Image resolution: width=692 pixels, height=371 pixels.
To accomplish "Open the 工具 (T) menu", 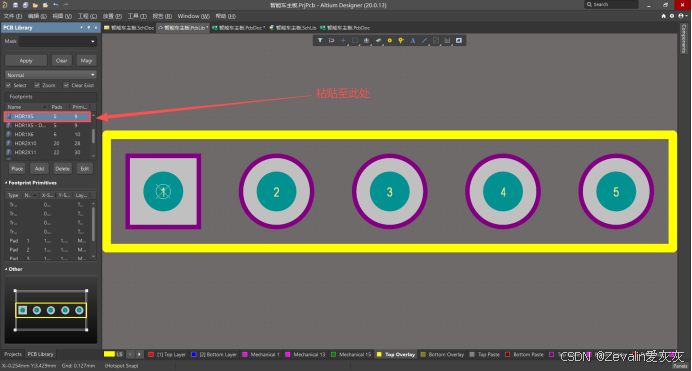I will click(137, 16).
